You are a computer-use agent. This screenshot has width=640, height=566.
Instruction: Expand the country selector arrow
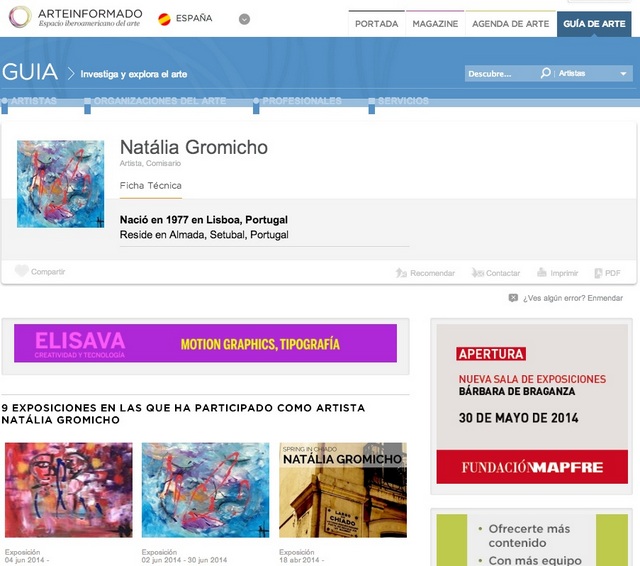pyautogui.click(x=244, y=19)
